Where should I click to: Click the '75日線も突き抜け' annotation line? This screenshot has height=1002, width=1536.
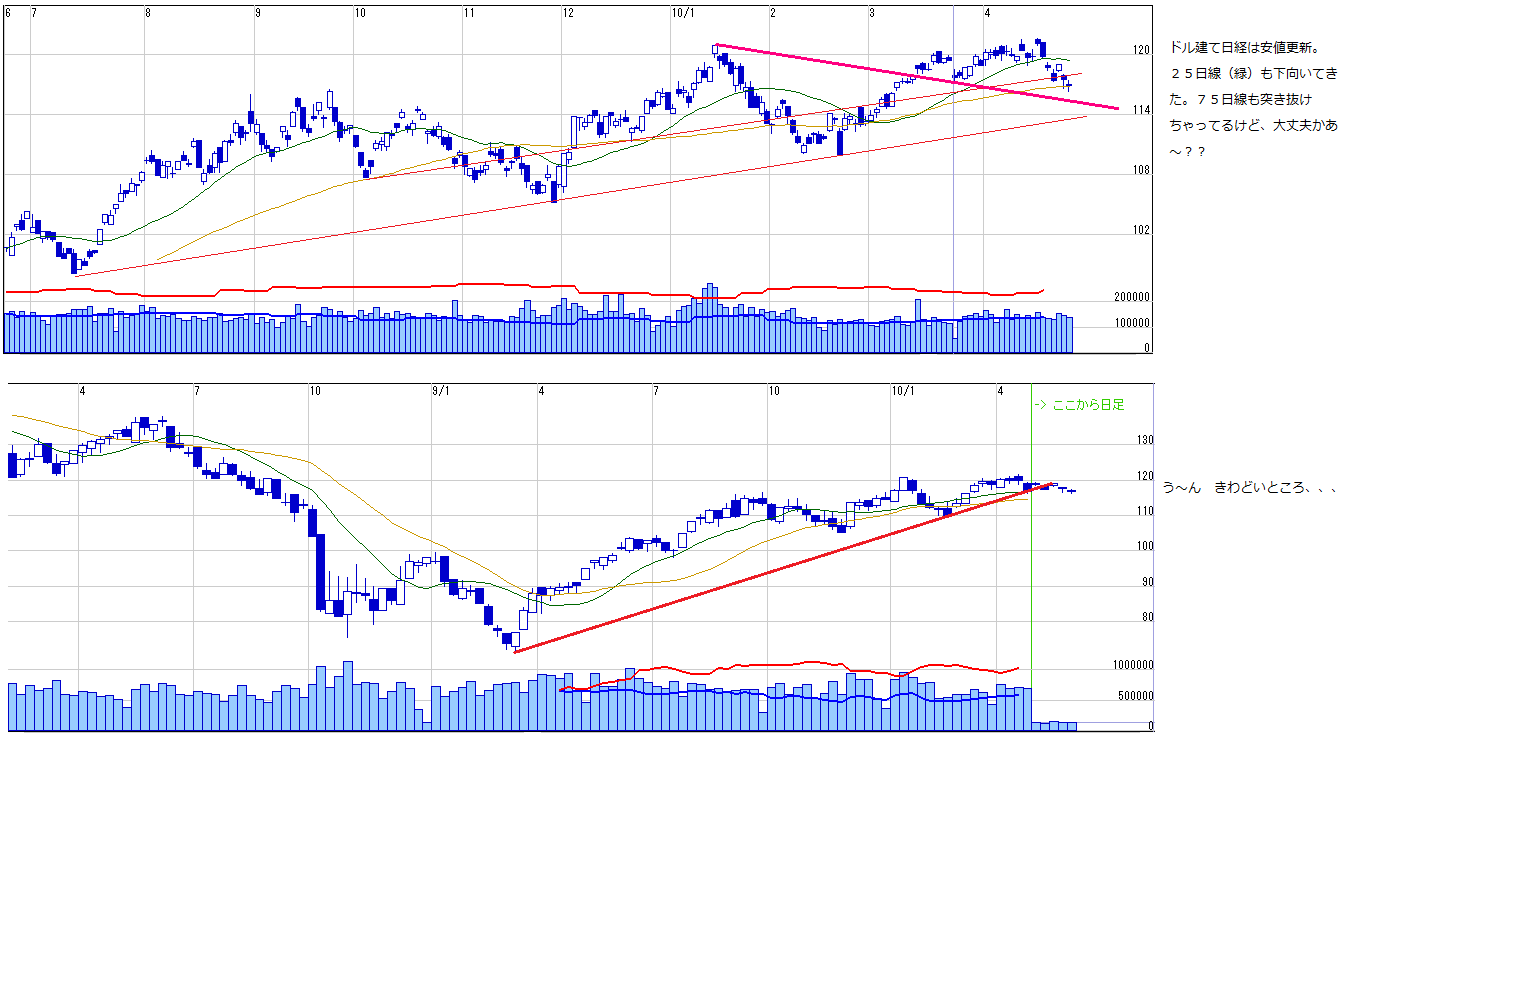pyautogui.click(x=1253, y=100)
